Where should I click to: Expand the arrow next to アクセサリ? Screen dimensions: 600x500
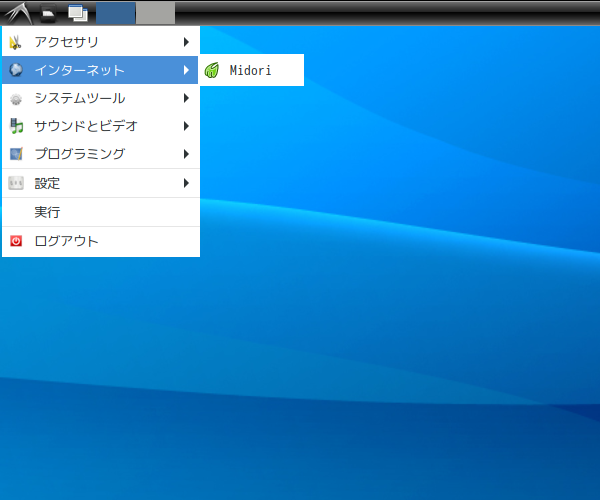(186, 42)
